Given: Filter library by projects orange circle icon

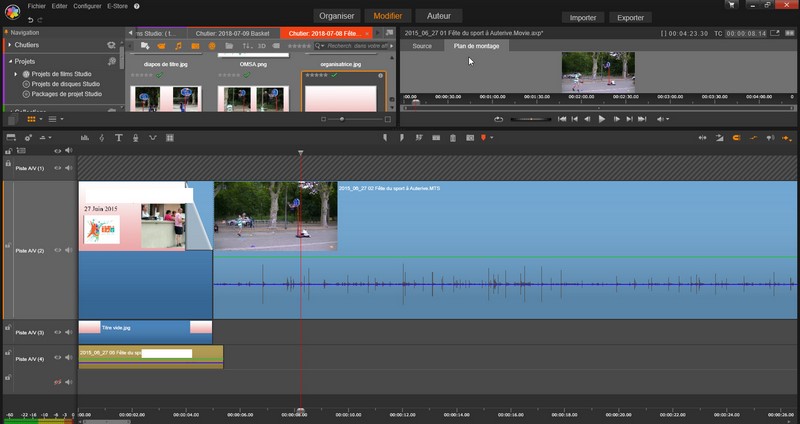Looking at the screenshot, I should point(212,46).
